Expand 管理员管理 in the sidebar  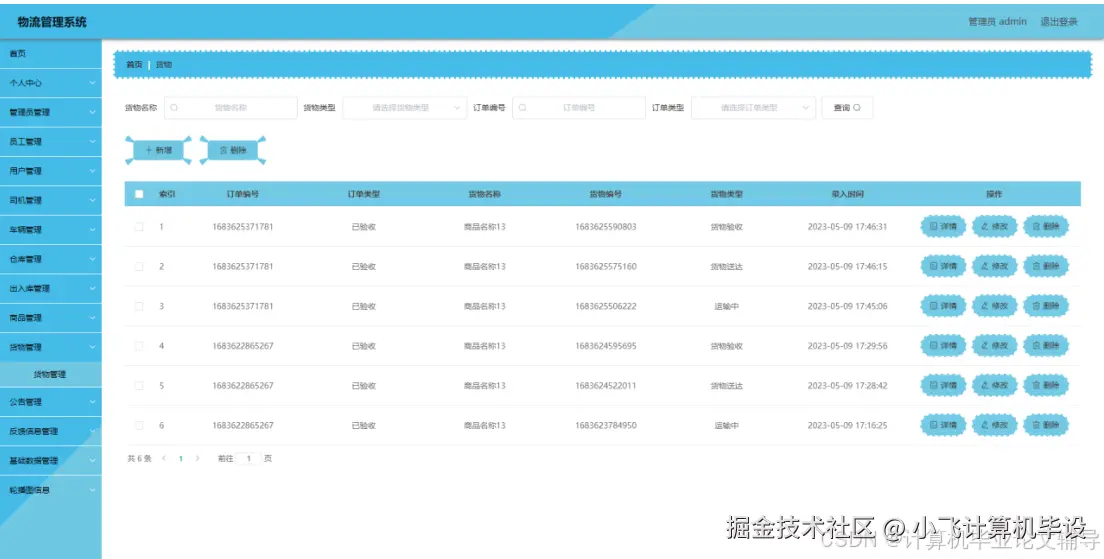51,113
